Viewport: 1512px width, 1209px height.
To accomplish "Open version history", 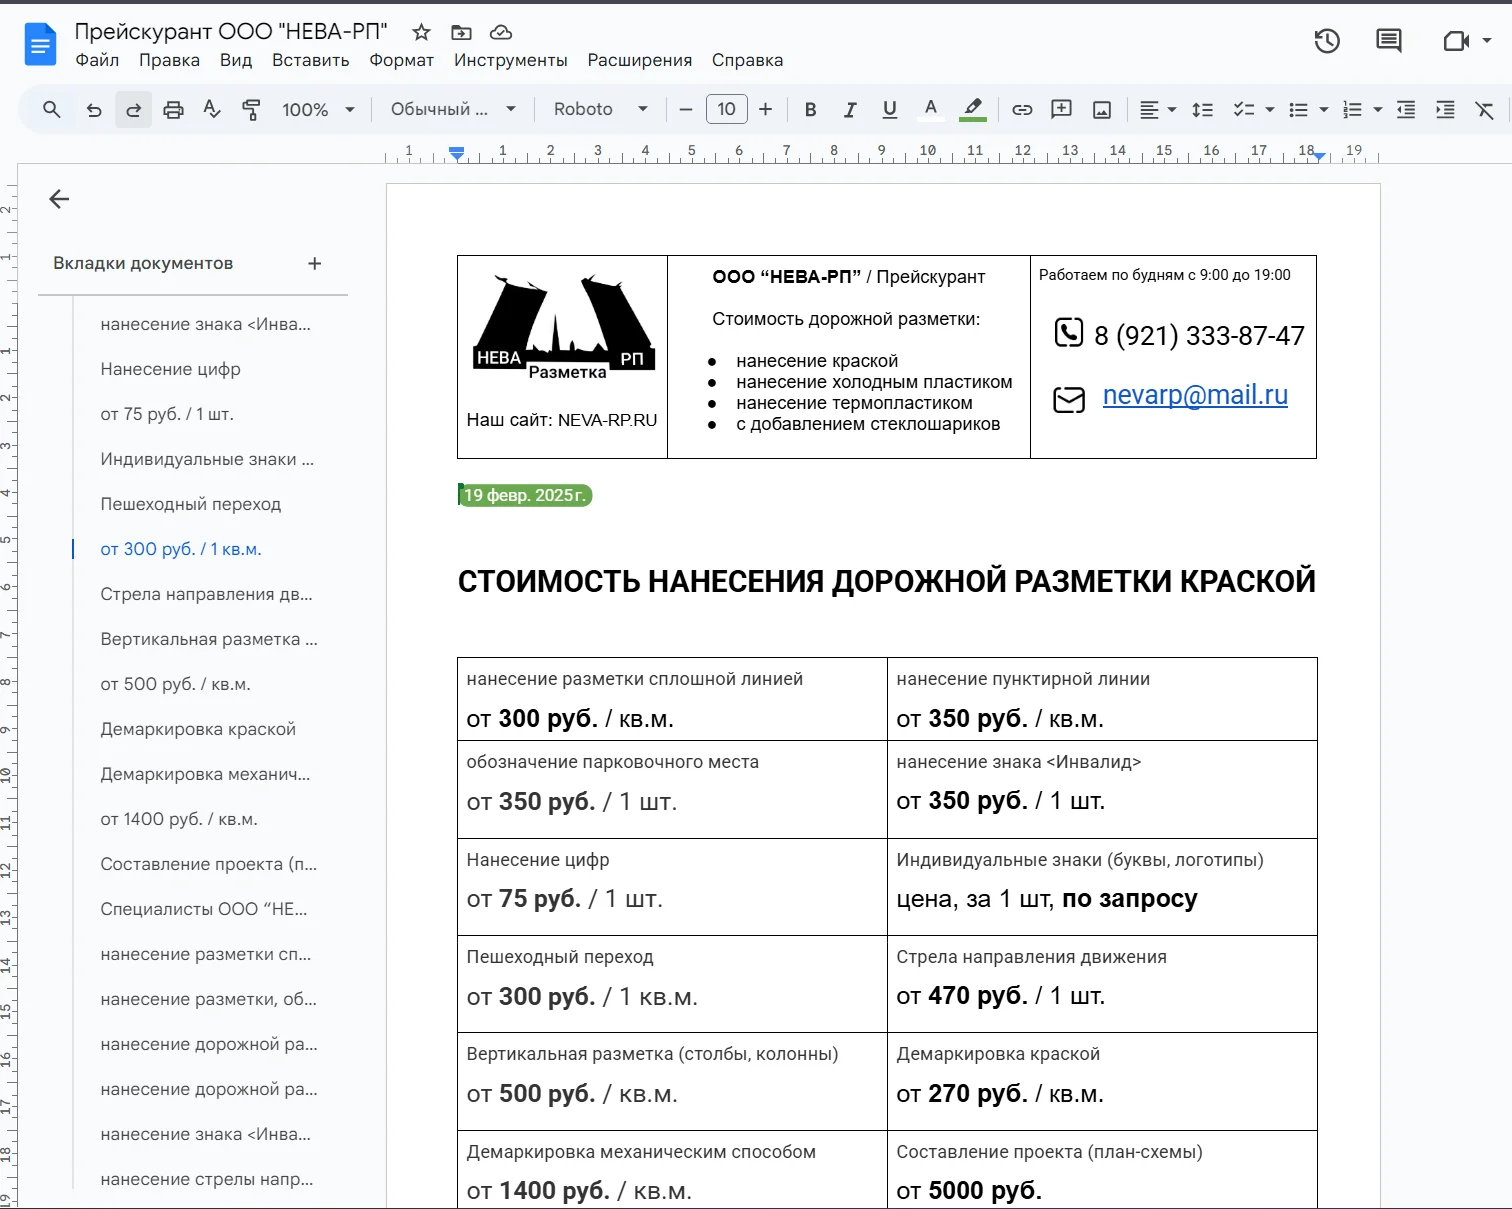I will click(x=1326, y=41).
